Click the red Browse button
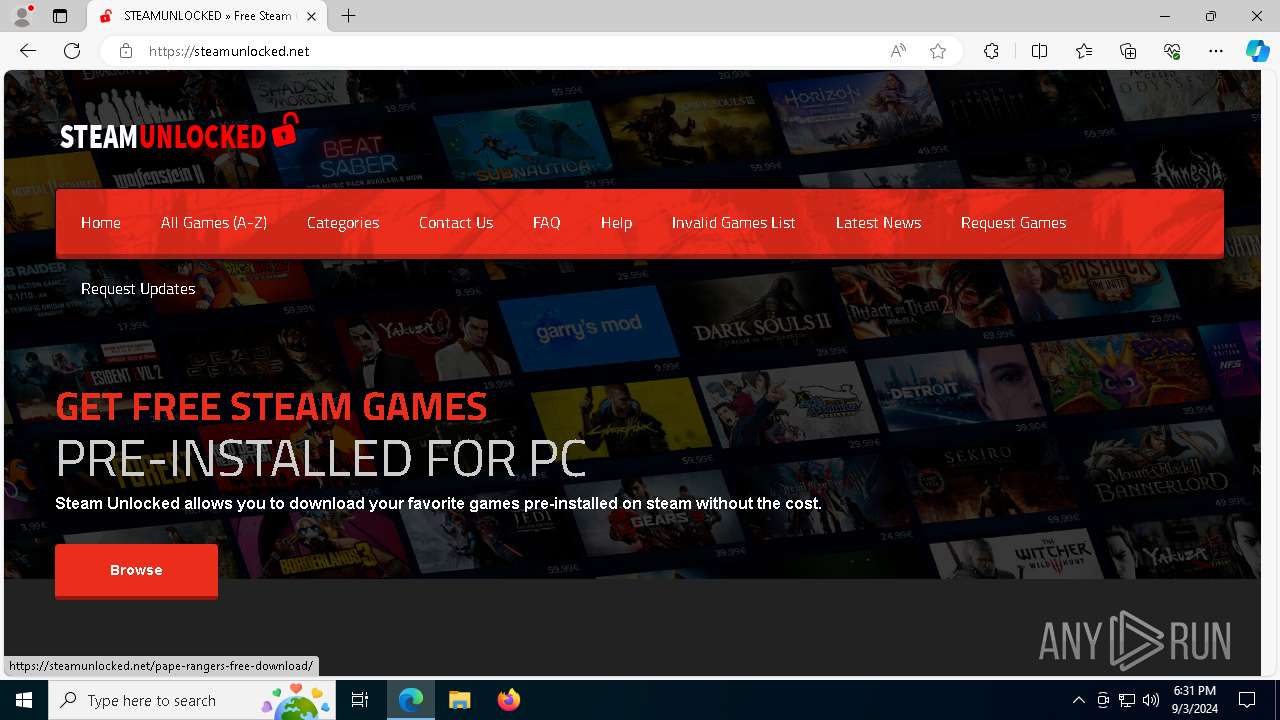1280x720 pixels. [x=136, y=570]
